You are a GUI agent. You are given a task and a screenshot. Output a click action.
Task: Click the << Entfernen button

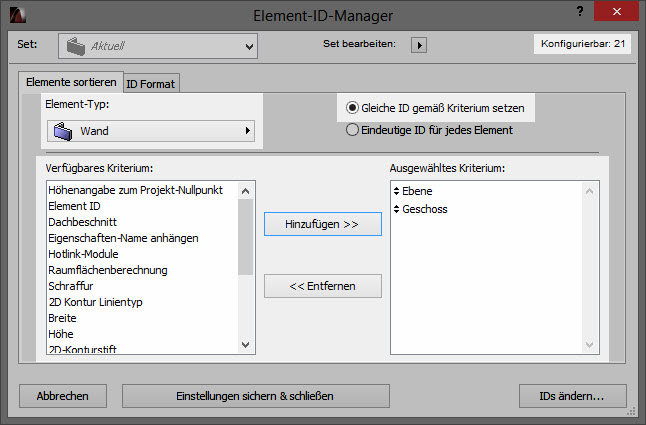click(x=323, y=286)
